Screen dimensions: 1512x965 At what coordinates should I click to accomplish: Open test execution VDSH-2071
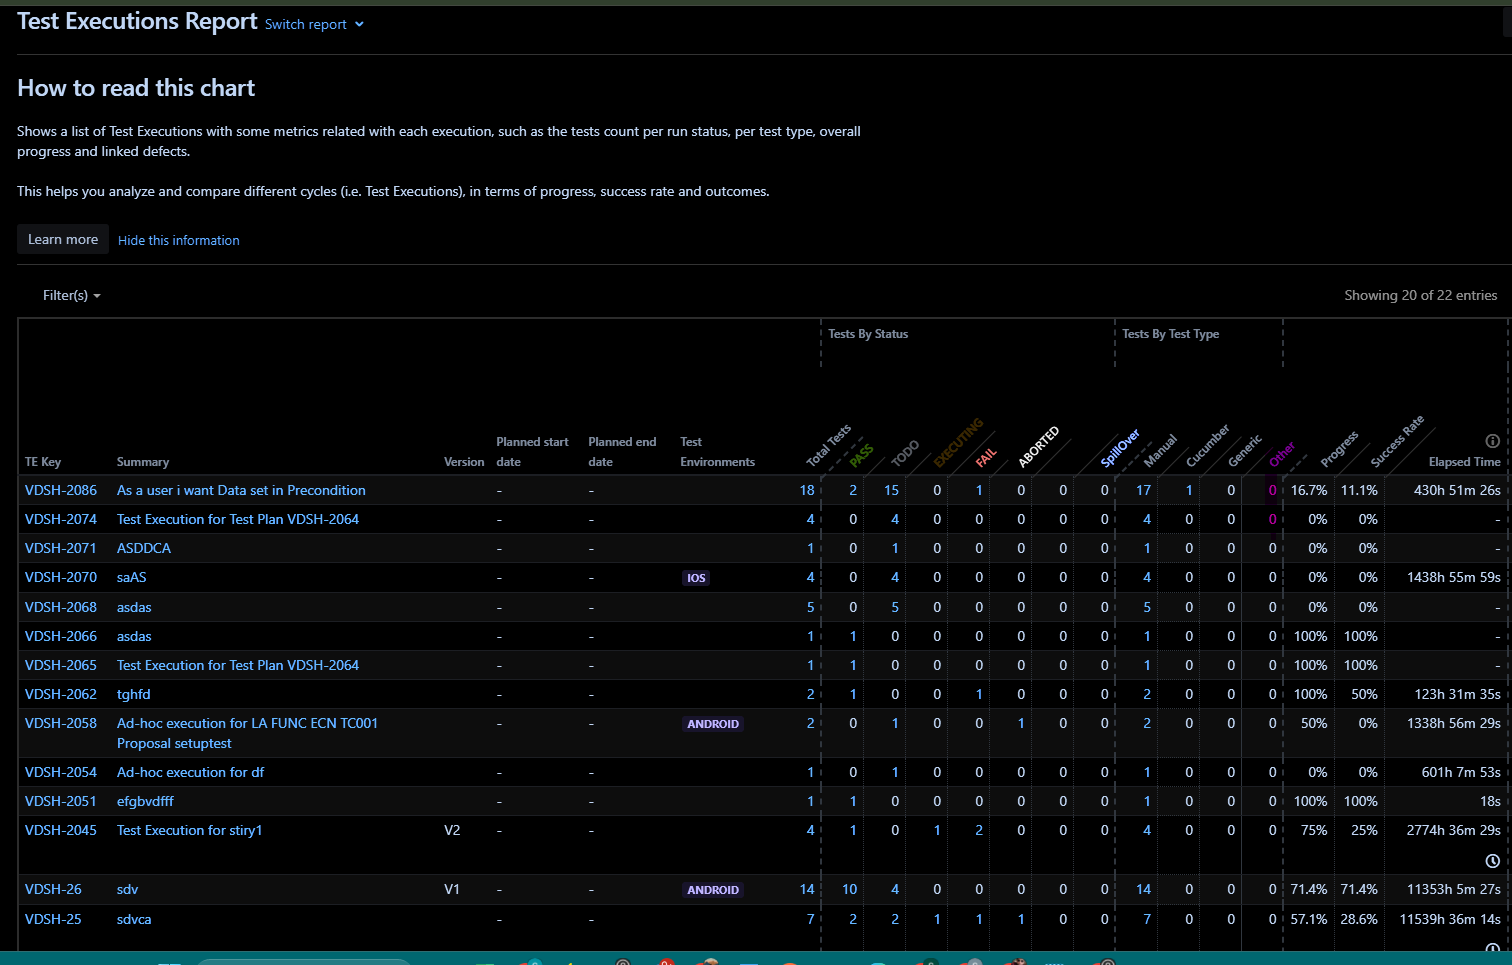point(61,548)
